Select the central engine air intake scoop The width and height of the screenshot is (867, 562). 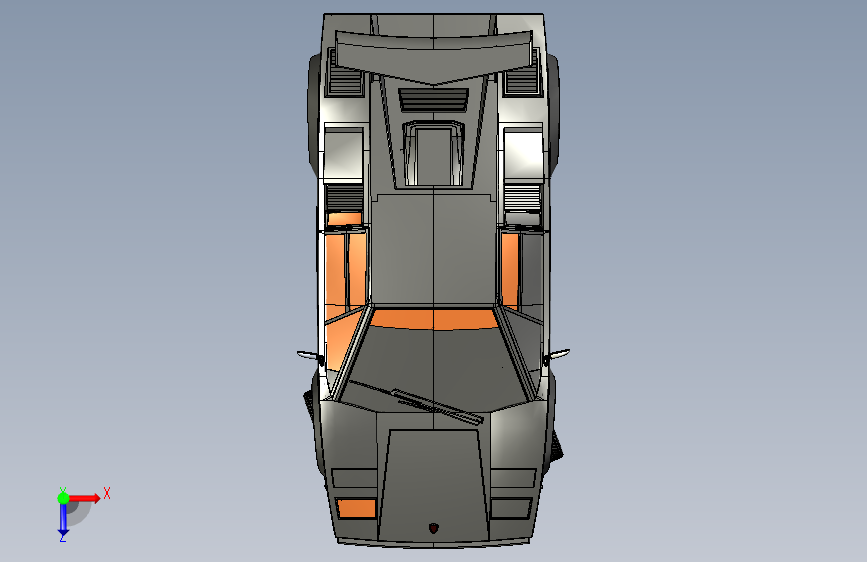pos(434,153)
